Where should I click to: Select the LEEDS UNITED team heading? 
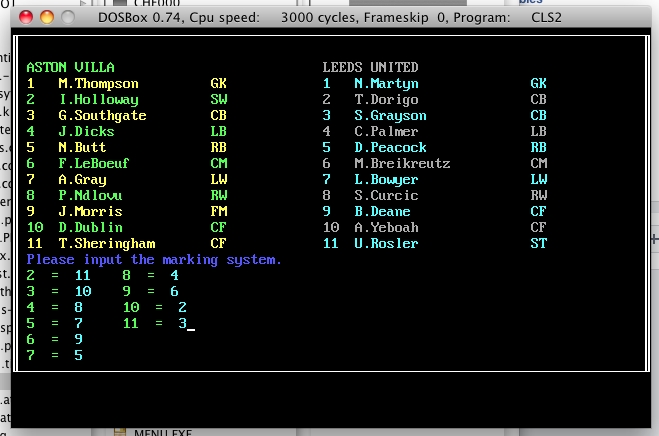pyautogui.click(x=370, y=67)
